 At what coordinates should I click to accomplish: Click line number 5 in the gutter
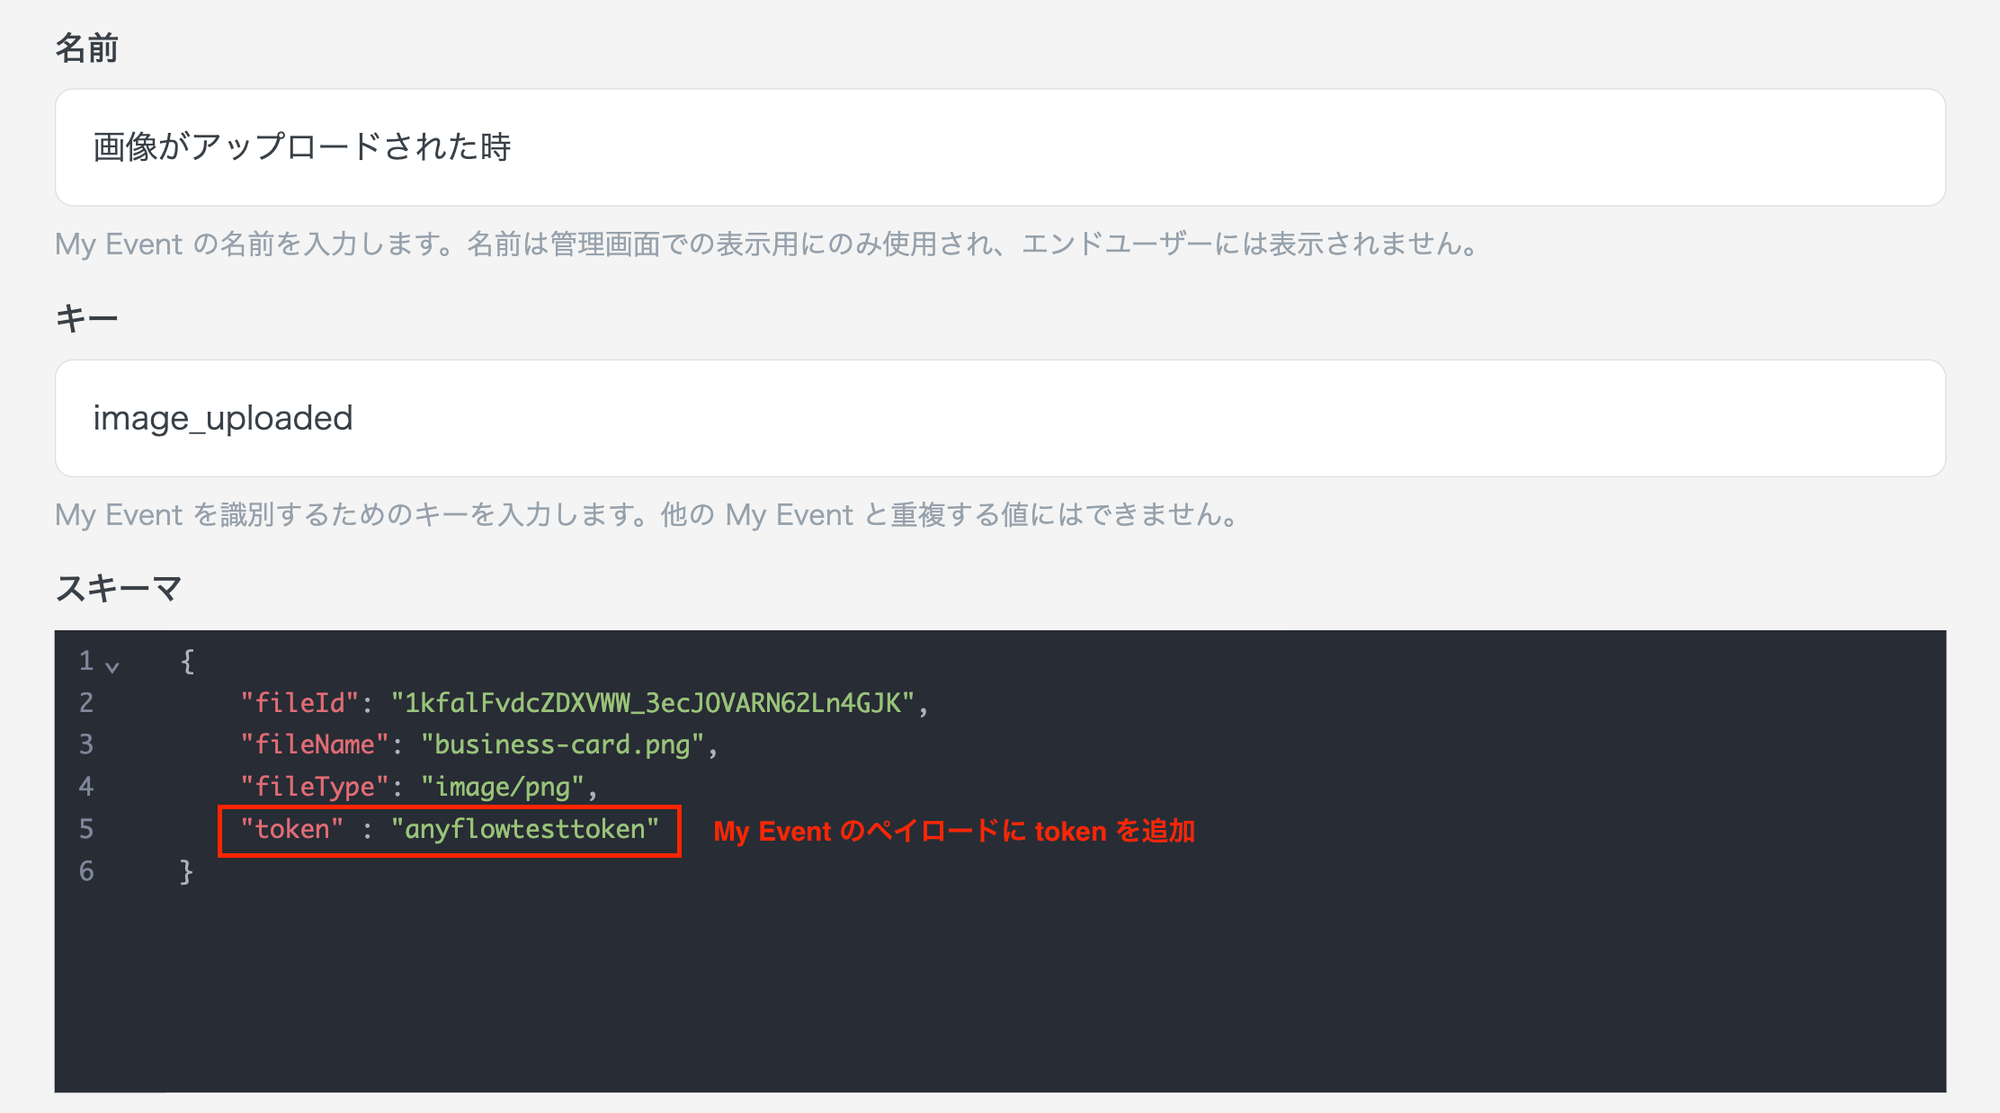pyautogui.click(x=87, y=829)
